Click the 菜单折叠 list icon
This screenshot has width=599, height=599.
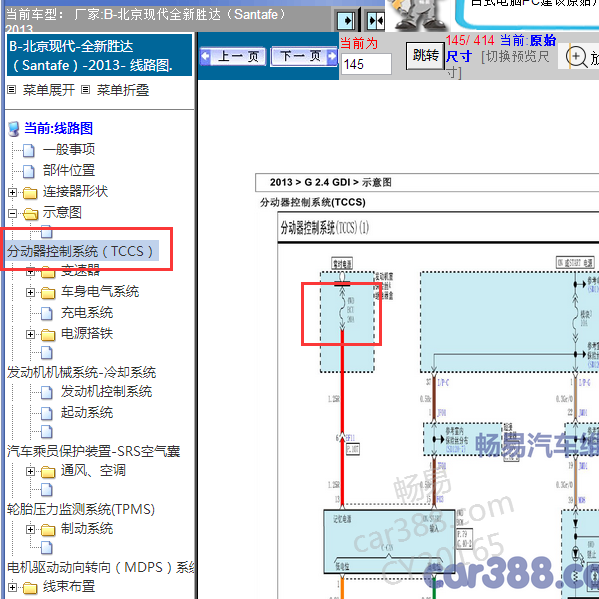tap(86, 90)
